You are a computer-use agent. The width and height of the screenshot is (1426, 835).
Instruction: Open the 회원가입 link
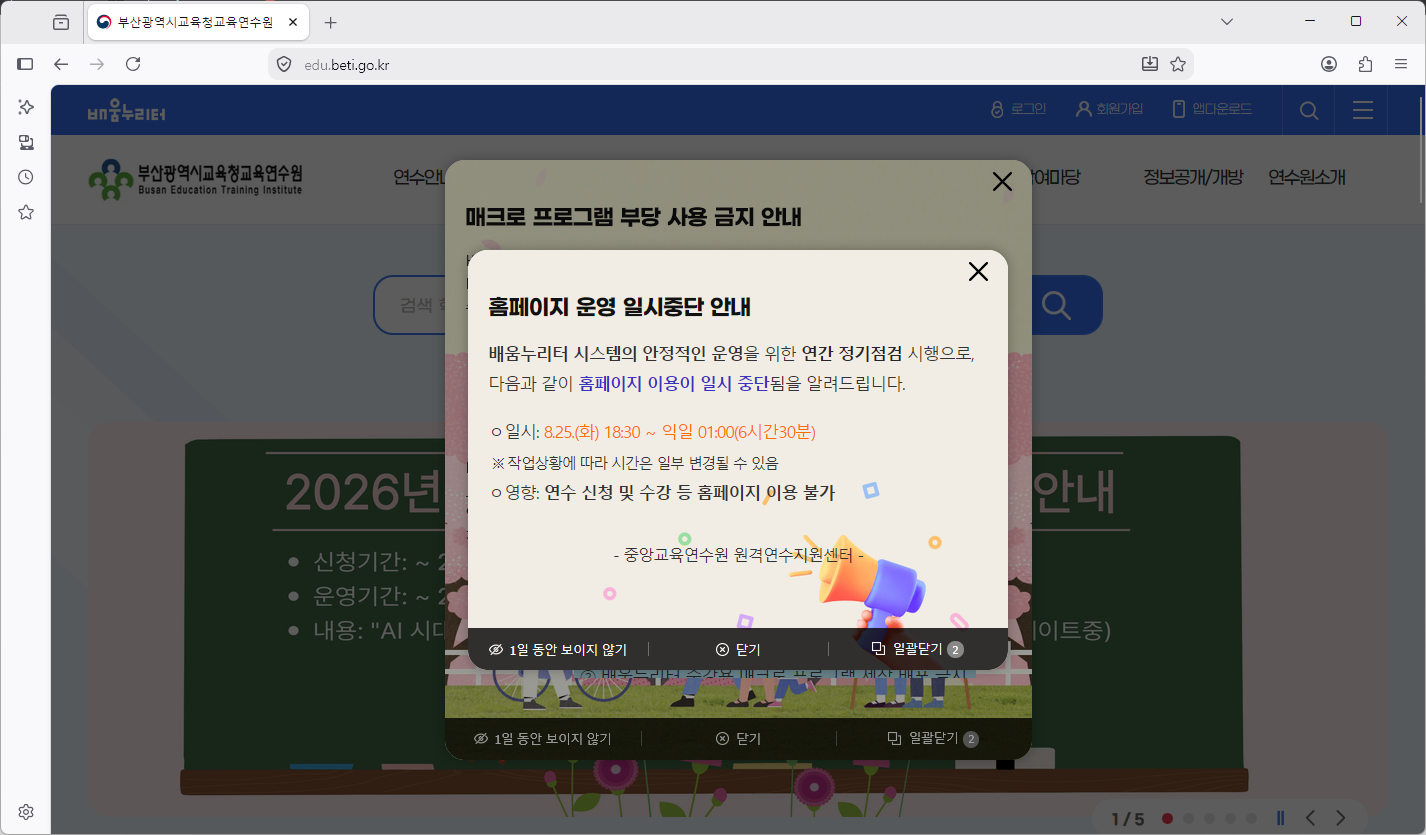[1109, 109]
